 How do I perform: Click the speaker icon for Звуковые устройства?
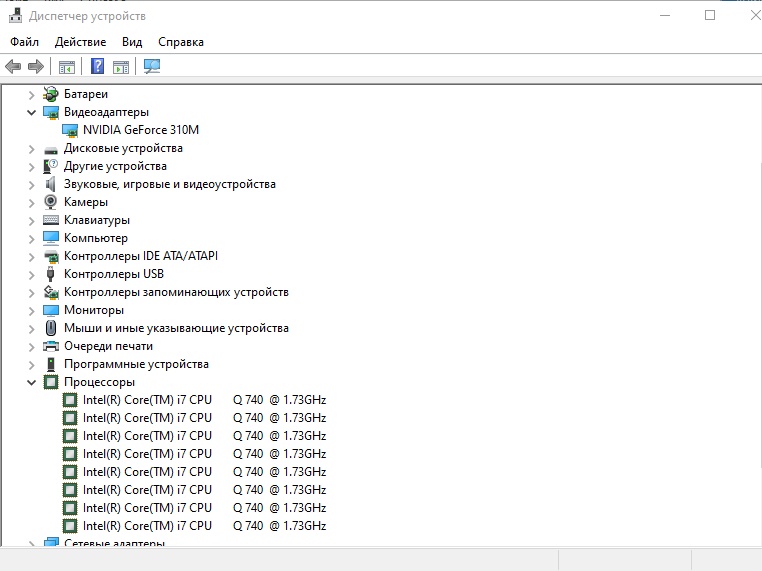click(50, 184)
